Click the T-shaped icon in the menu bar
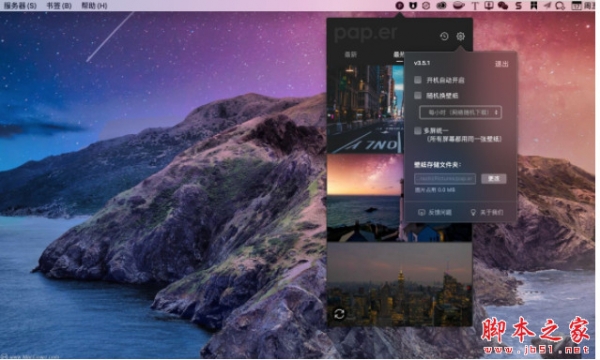 (x=475, y=6)
